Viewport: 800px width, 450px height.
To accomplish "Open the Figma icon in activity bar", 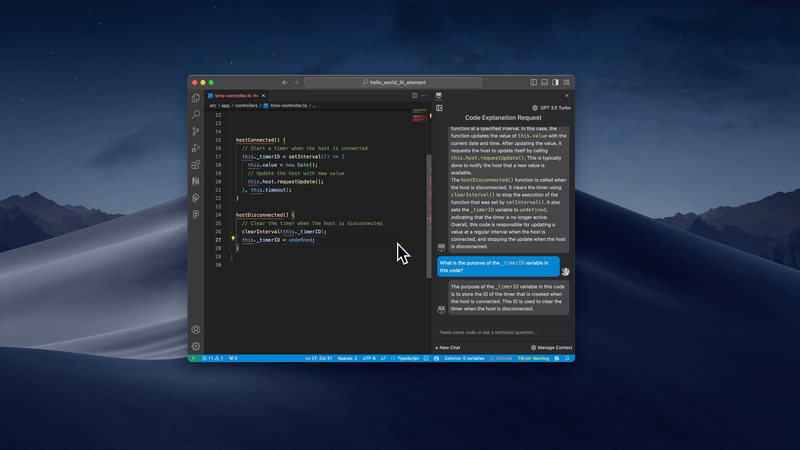I will [196, 215].
